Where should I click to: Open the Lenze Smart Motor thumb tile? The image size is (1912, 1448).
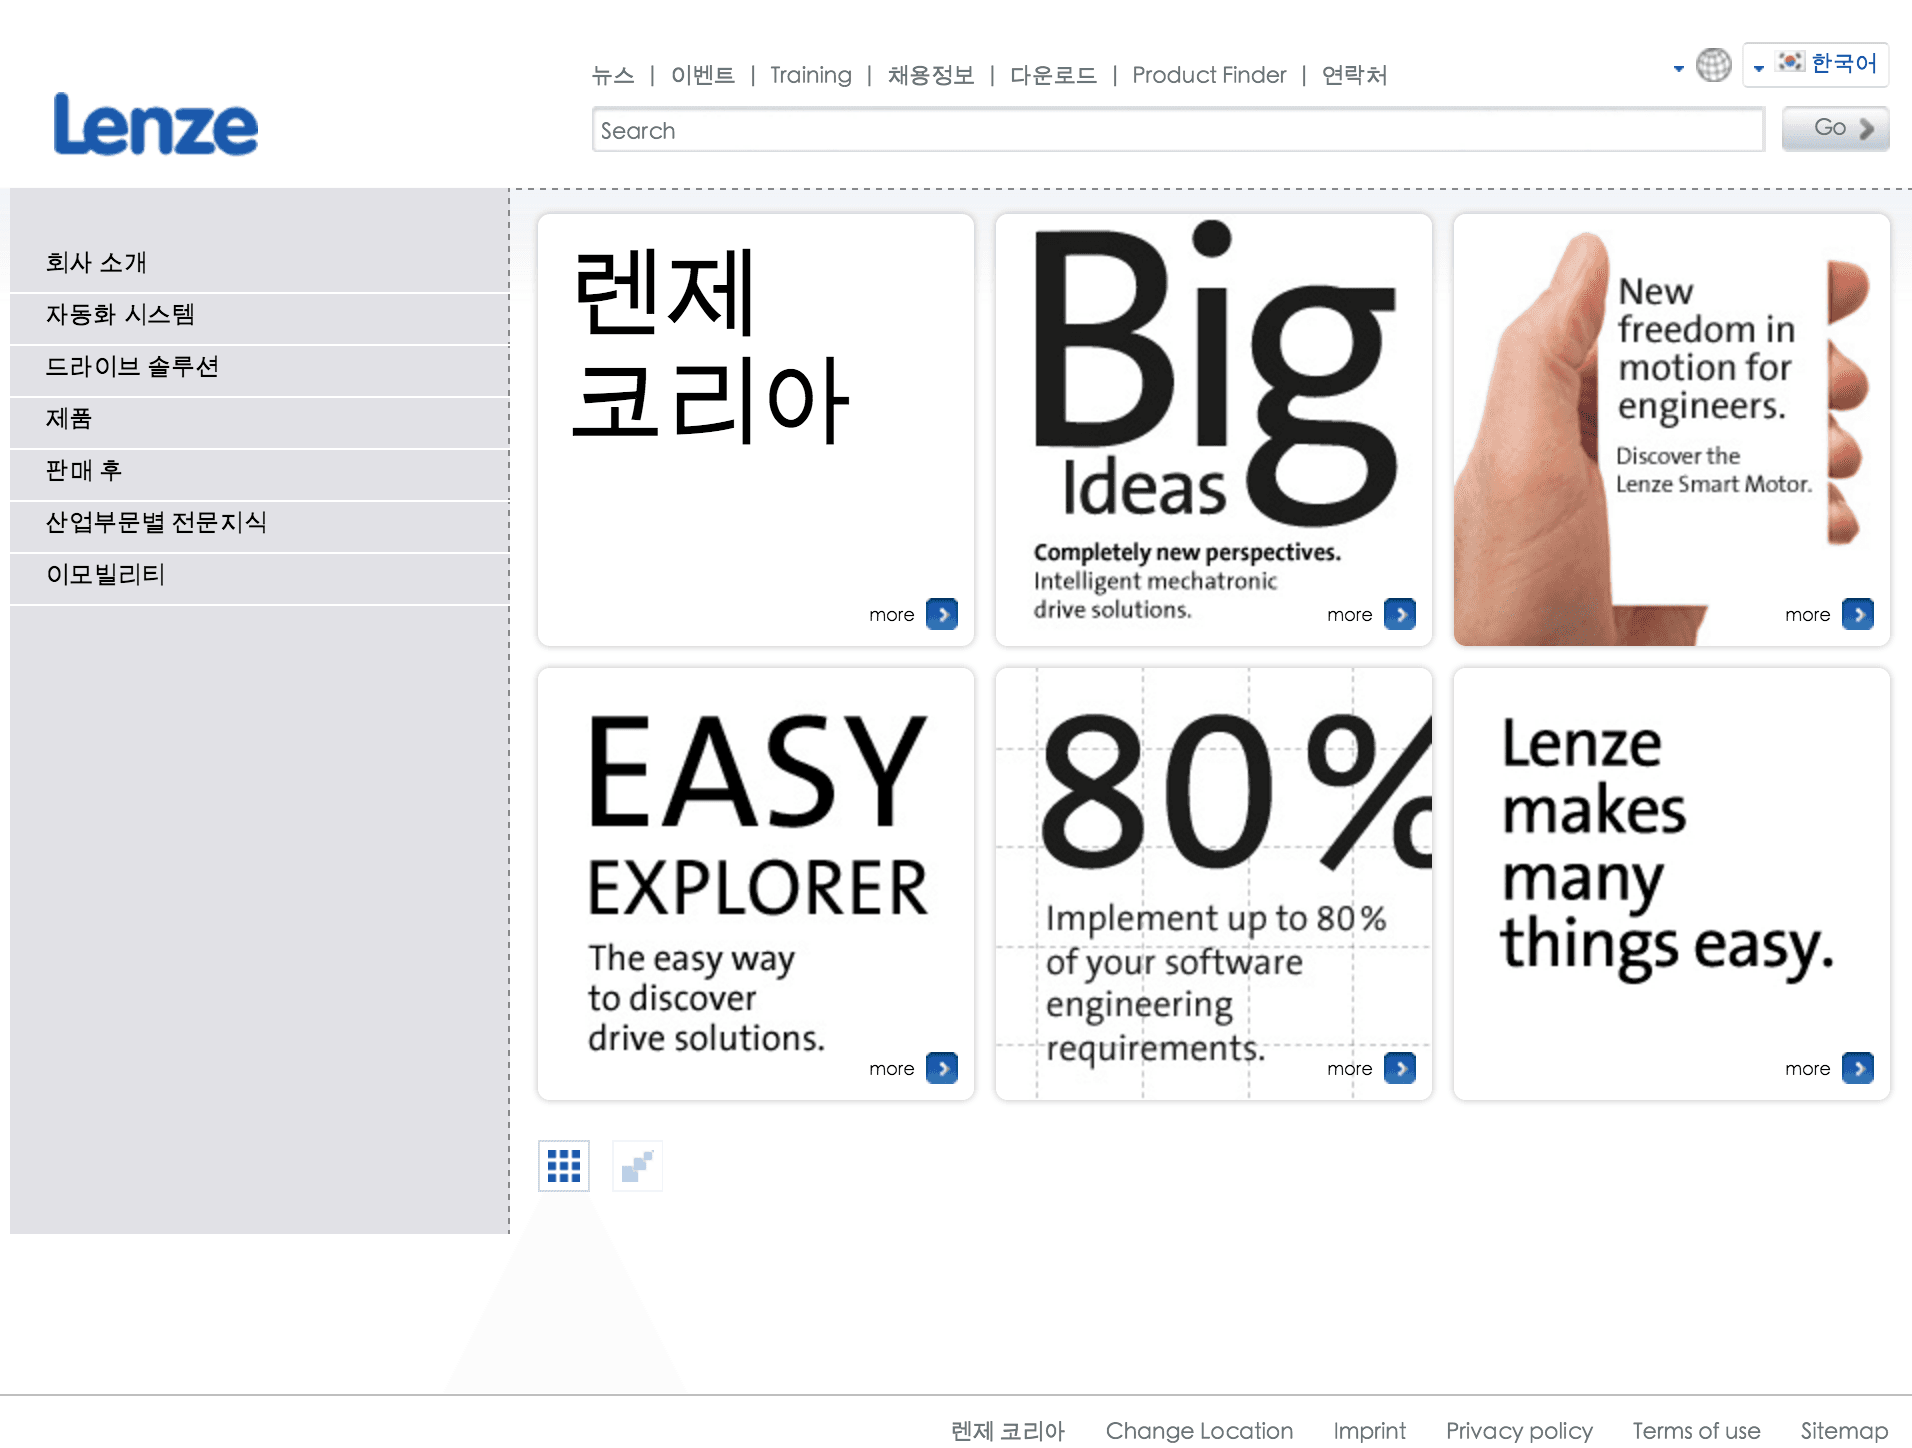1672,430
